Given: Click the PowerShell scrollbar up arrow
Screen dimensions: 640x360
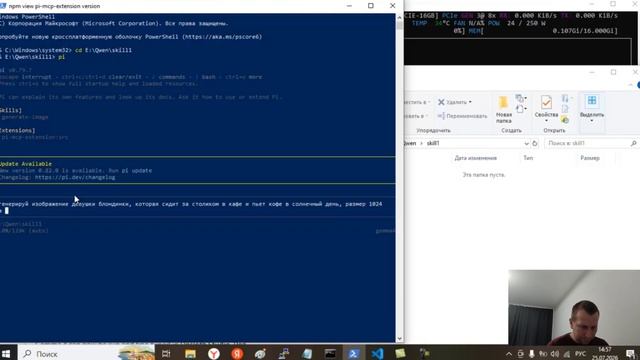Looking at the screenshot, I should click(x=399, y=18).
